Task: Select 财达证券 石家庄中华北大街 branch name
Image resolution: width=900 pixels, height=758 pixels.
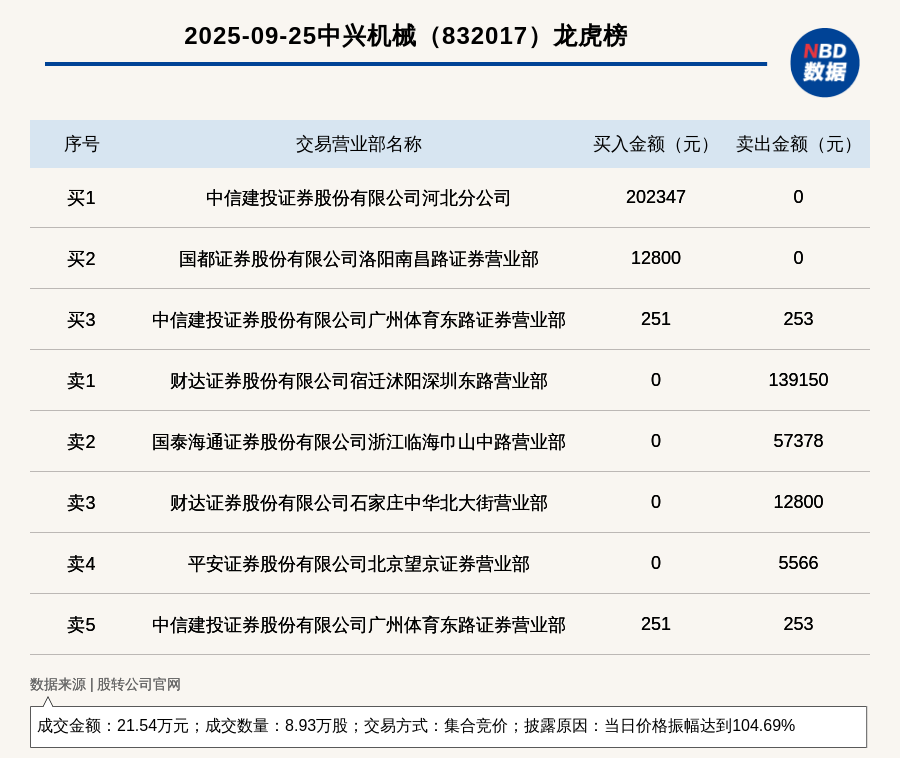Action: click(x=358, y=503)
